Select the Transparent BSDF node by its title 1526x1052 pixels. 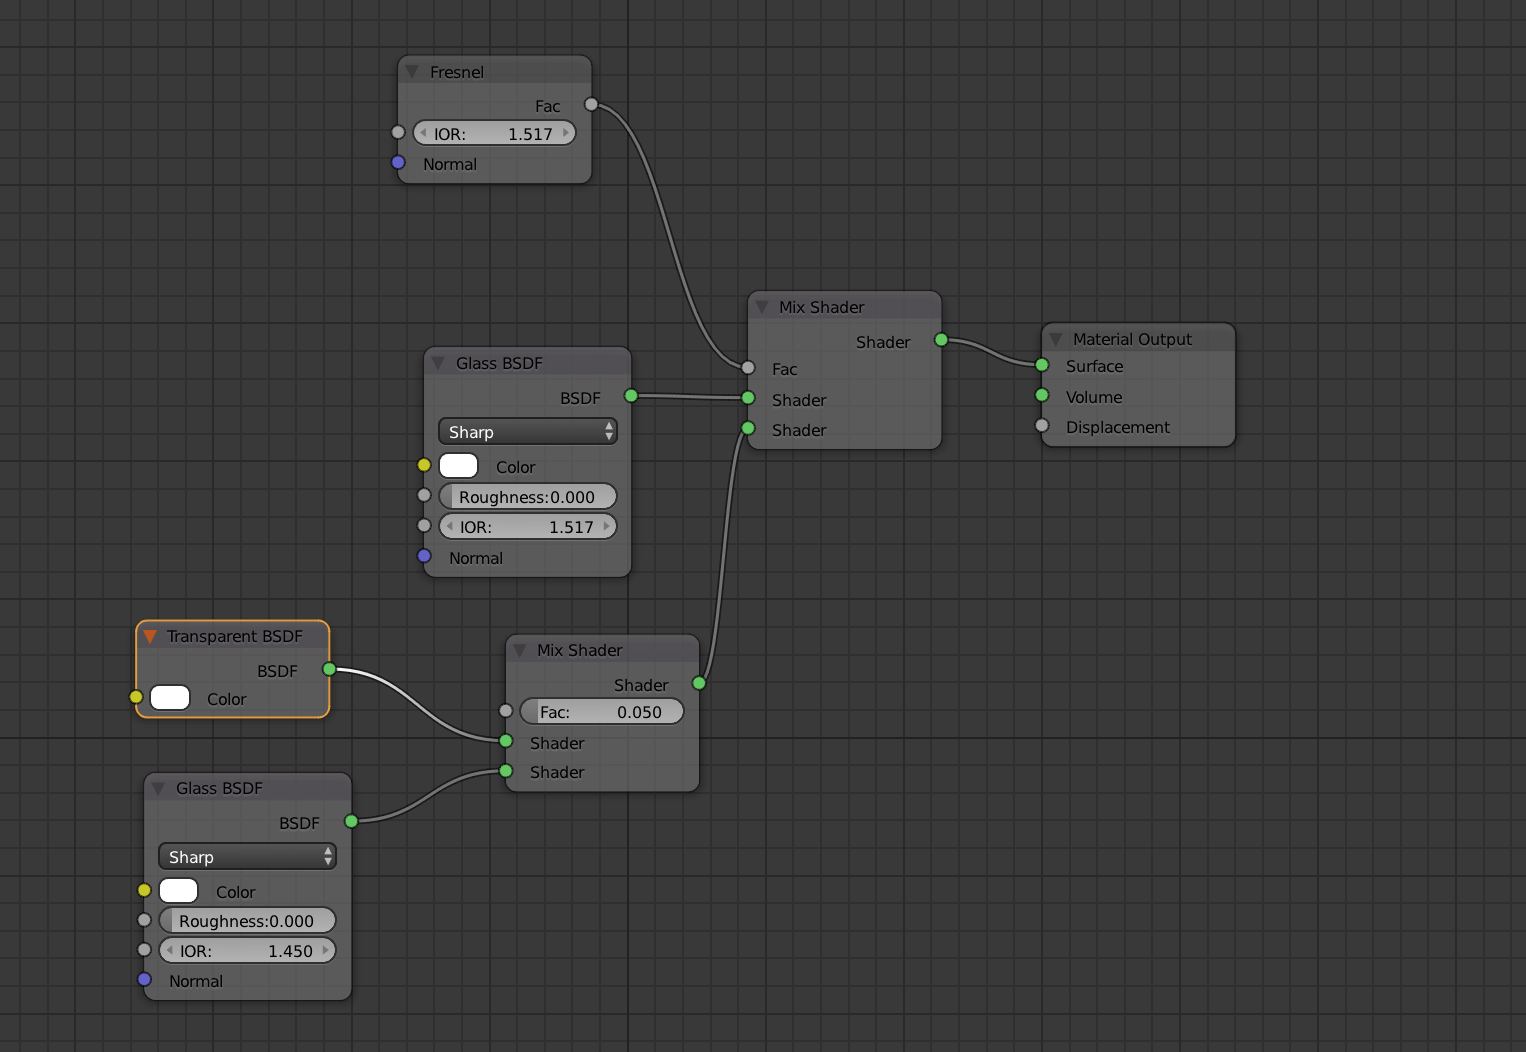click(x=235, y=636)
